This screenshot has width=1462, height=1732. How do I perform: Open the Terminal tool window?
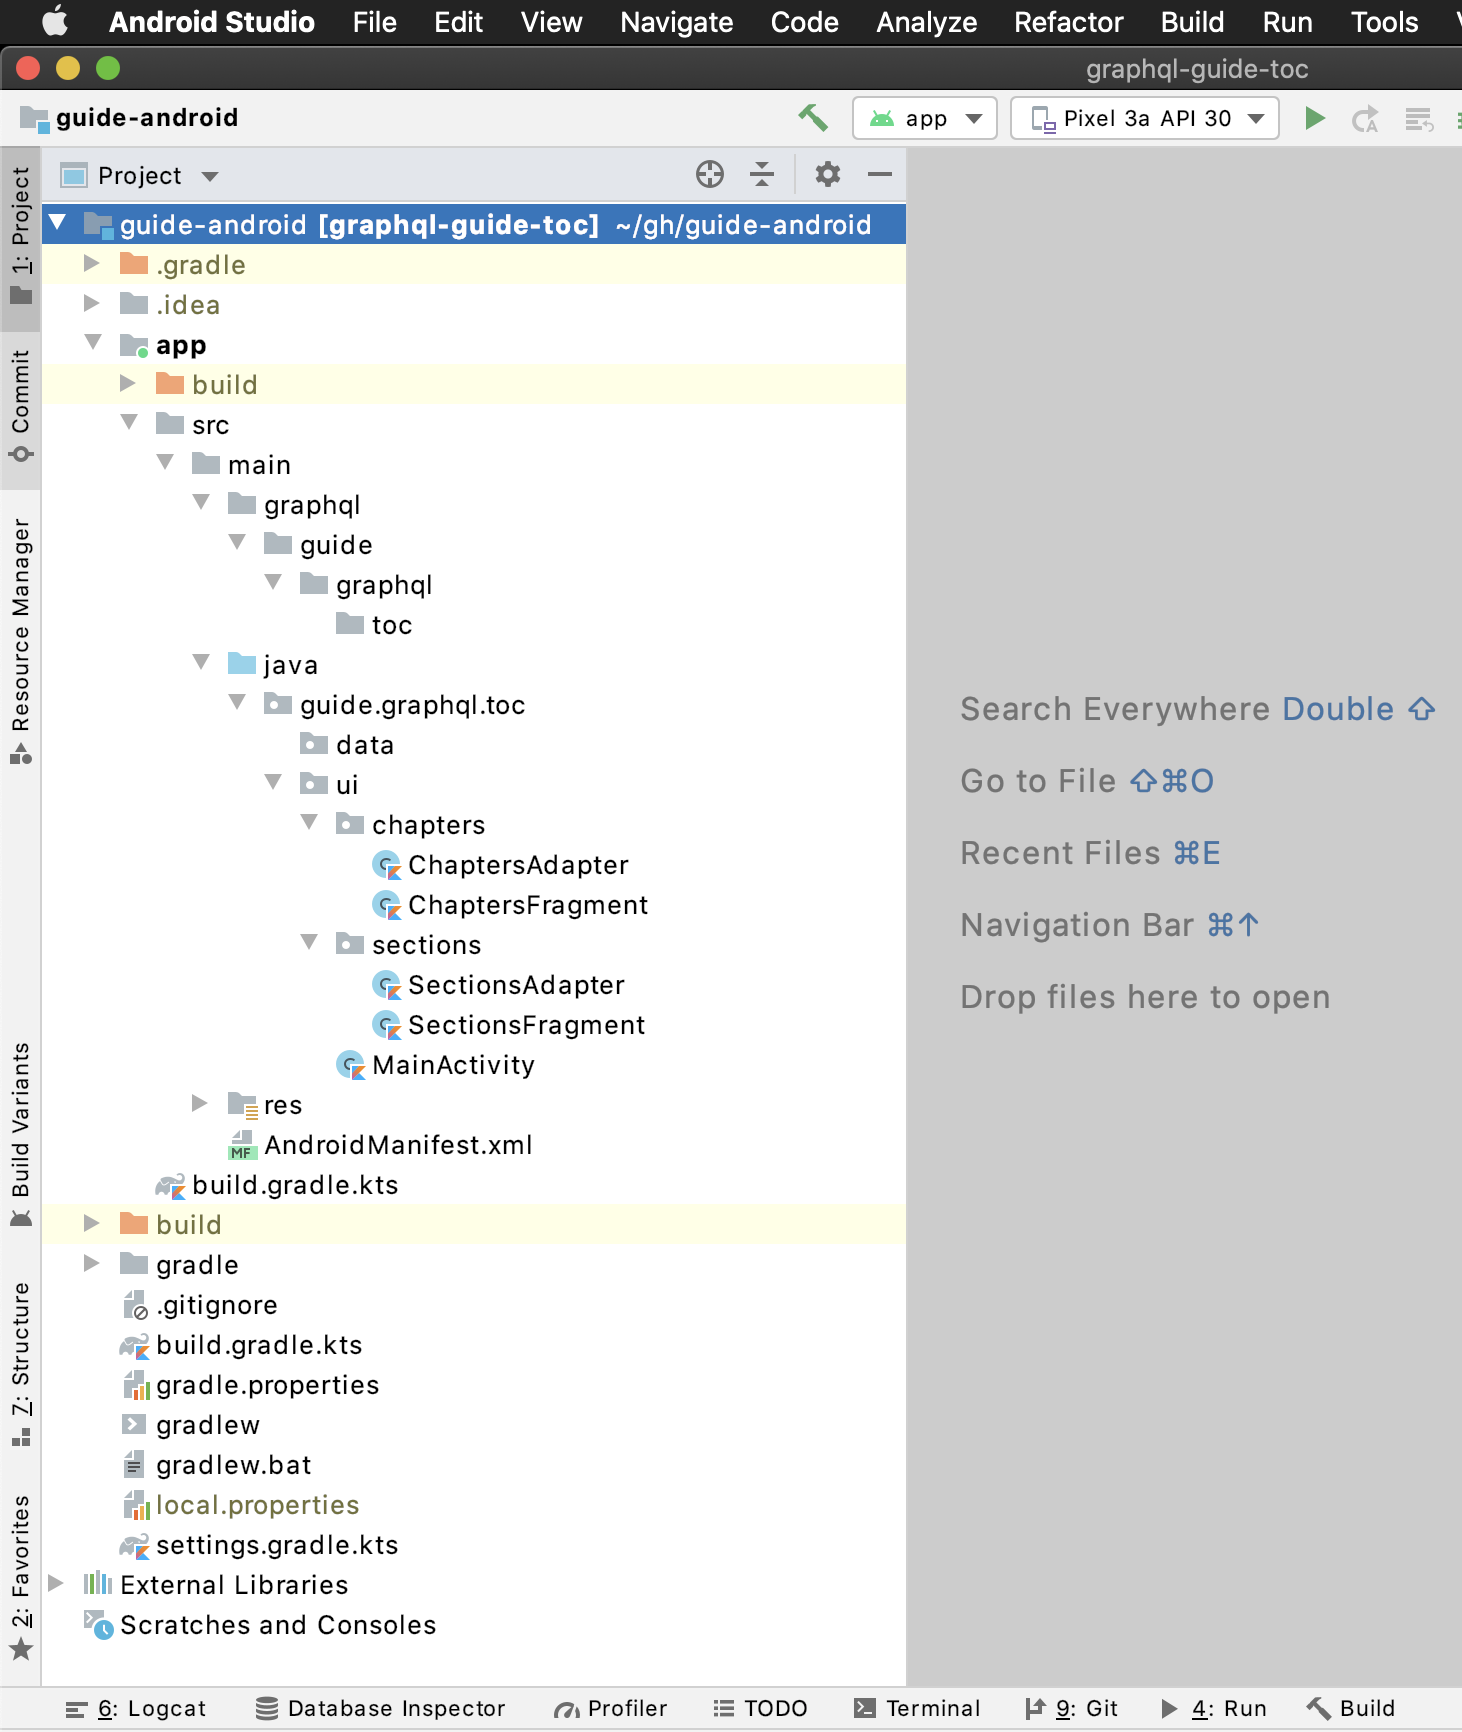tap(917, 1709)
